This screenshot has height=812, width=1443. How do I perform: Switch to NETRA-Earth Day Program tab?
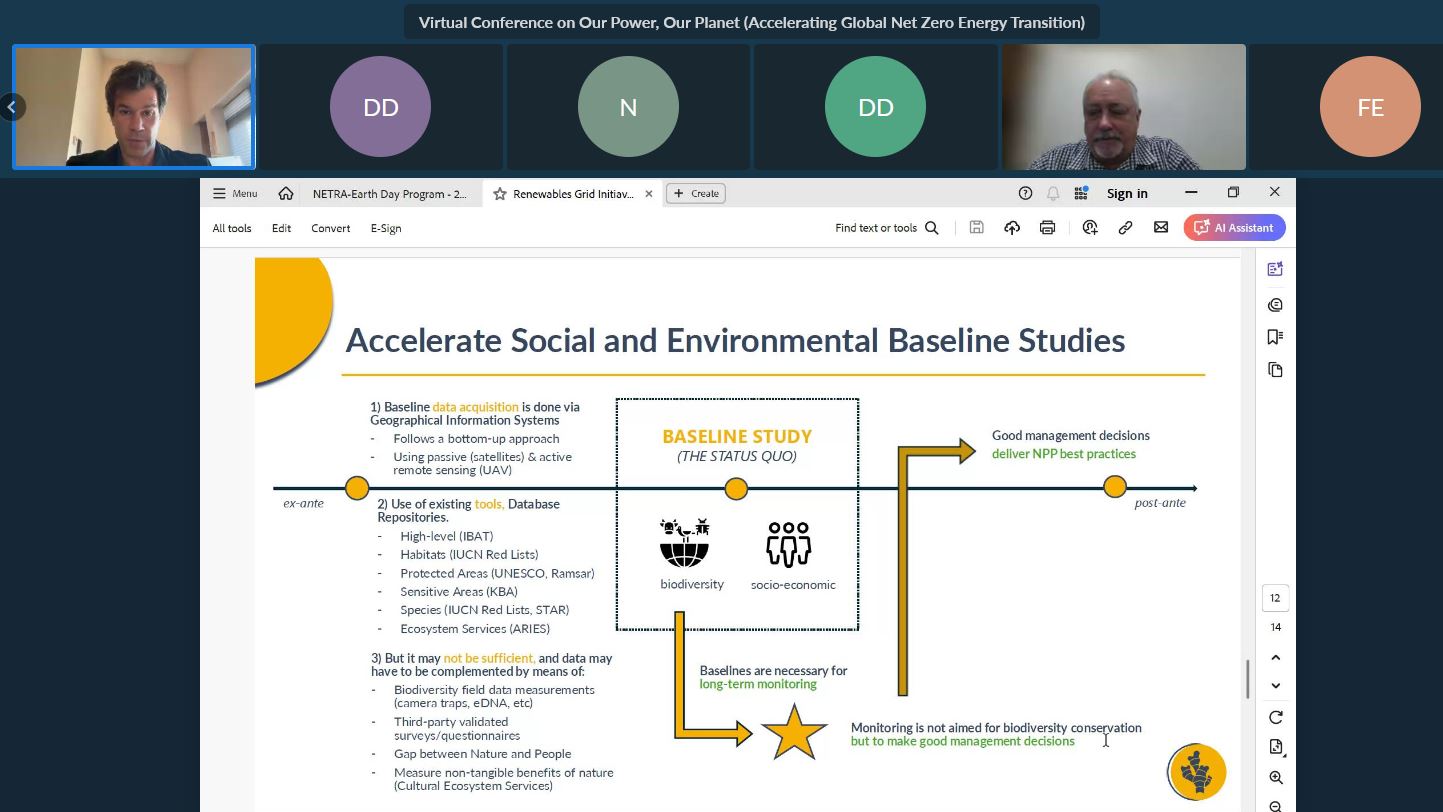(389, 194)
